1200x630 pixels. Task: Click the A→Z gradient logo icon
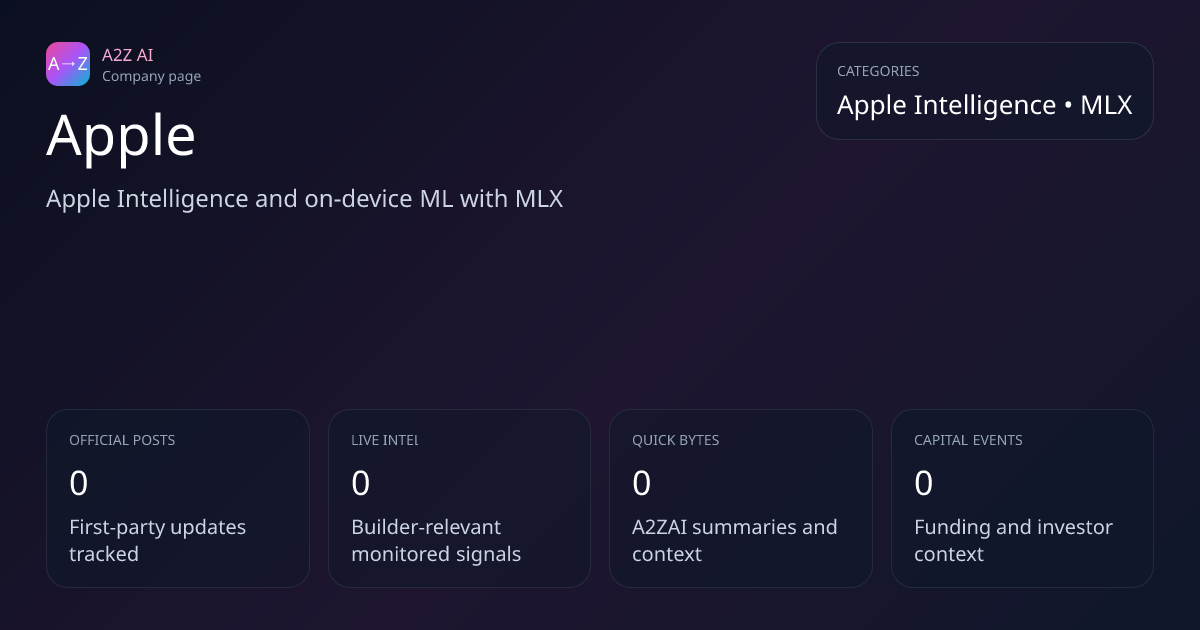pyautogui.click(x=68, y=64)
